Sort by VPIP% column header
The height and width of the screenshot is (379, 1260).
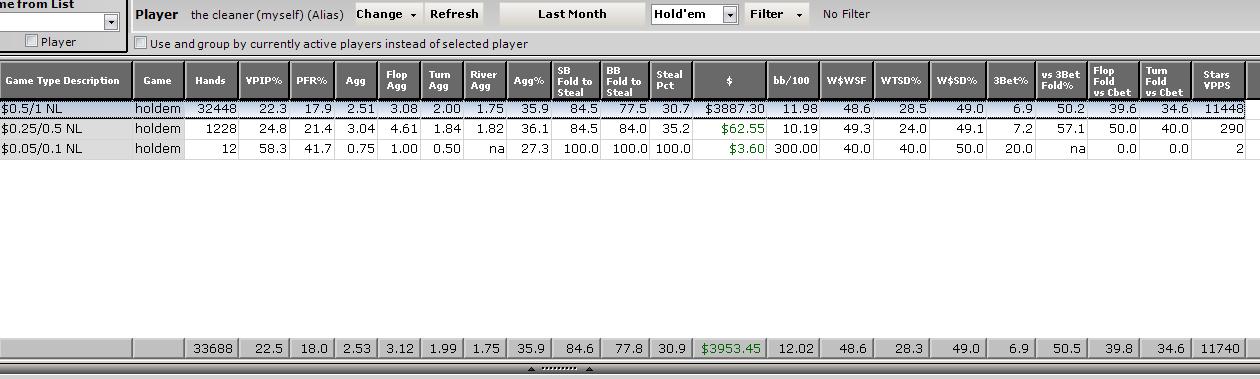[264, 80]
